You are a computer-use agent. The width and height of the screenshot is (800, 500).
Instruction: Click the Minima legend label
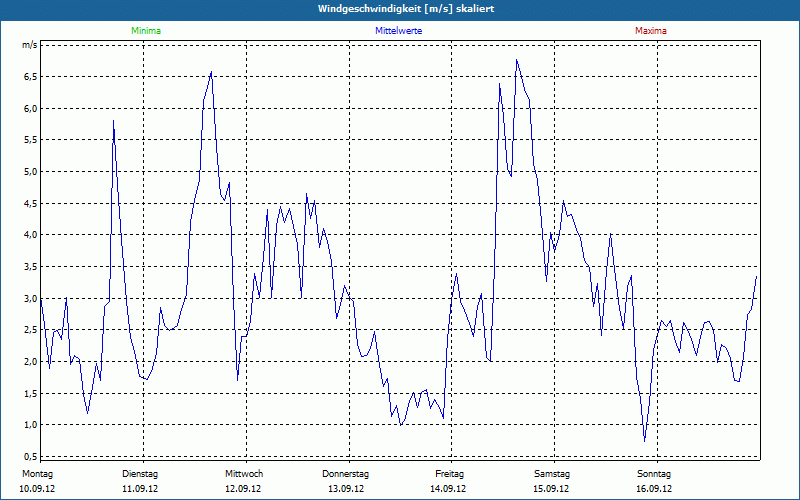(x=146, y=31)
